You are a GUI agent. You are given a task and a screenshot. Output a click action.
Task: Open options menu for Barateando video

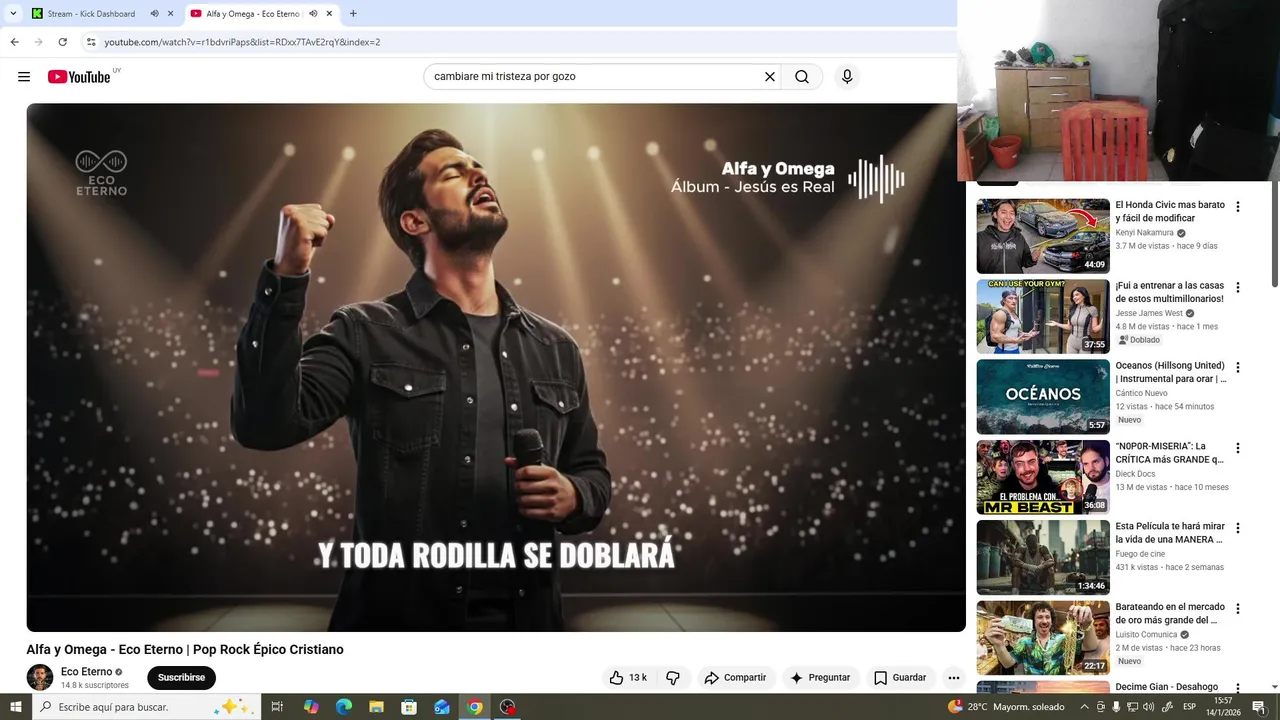pyautogui.click(x=1238, y=609)
